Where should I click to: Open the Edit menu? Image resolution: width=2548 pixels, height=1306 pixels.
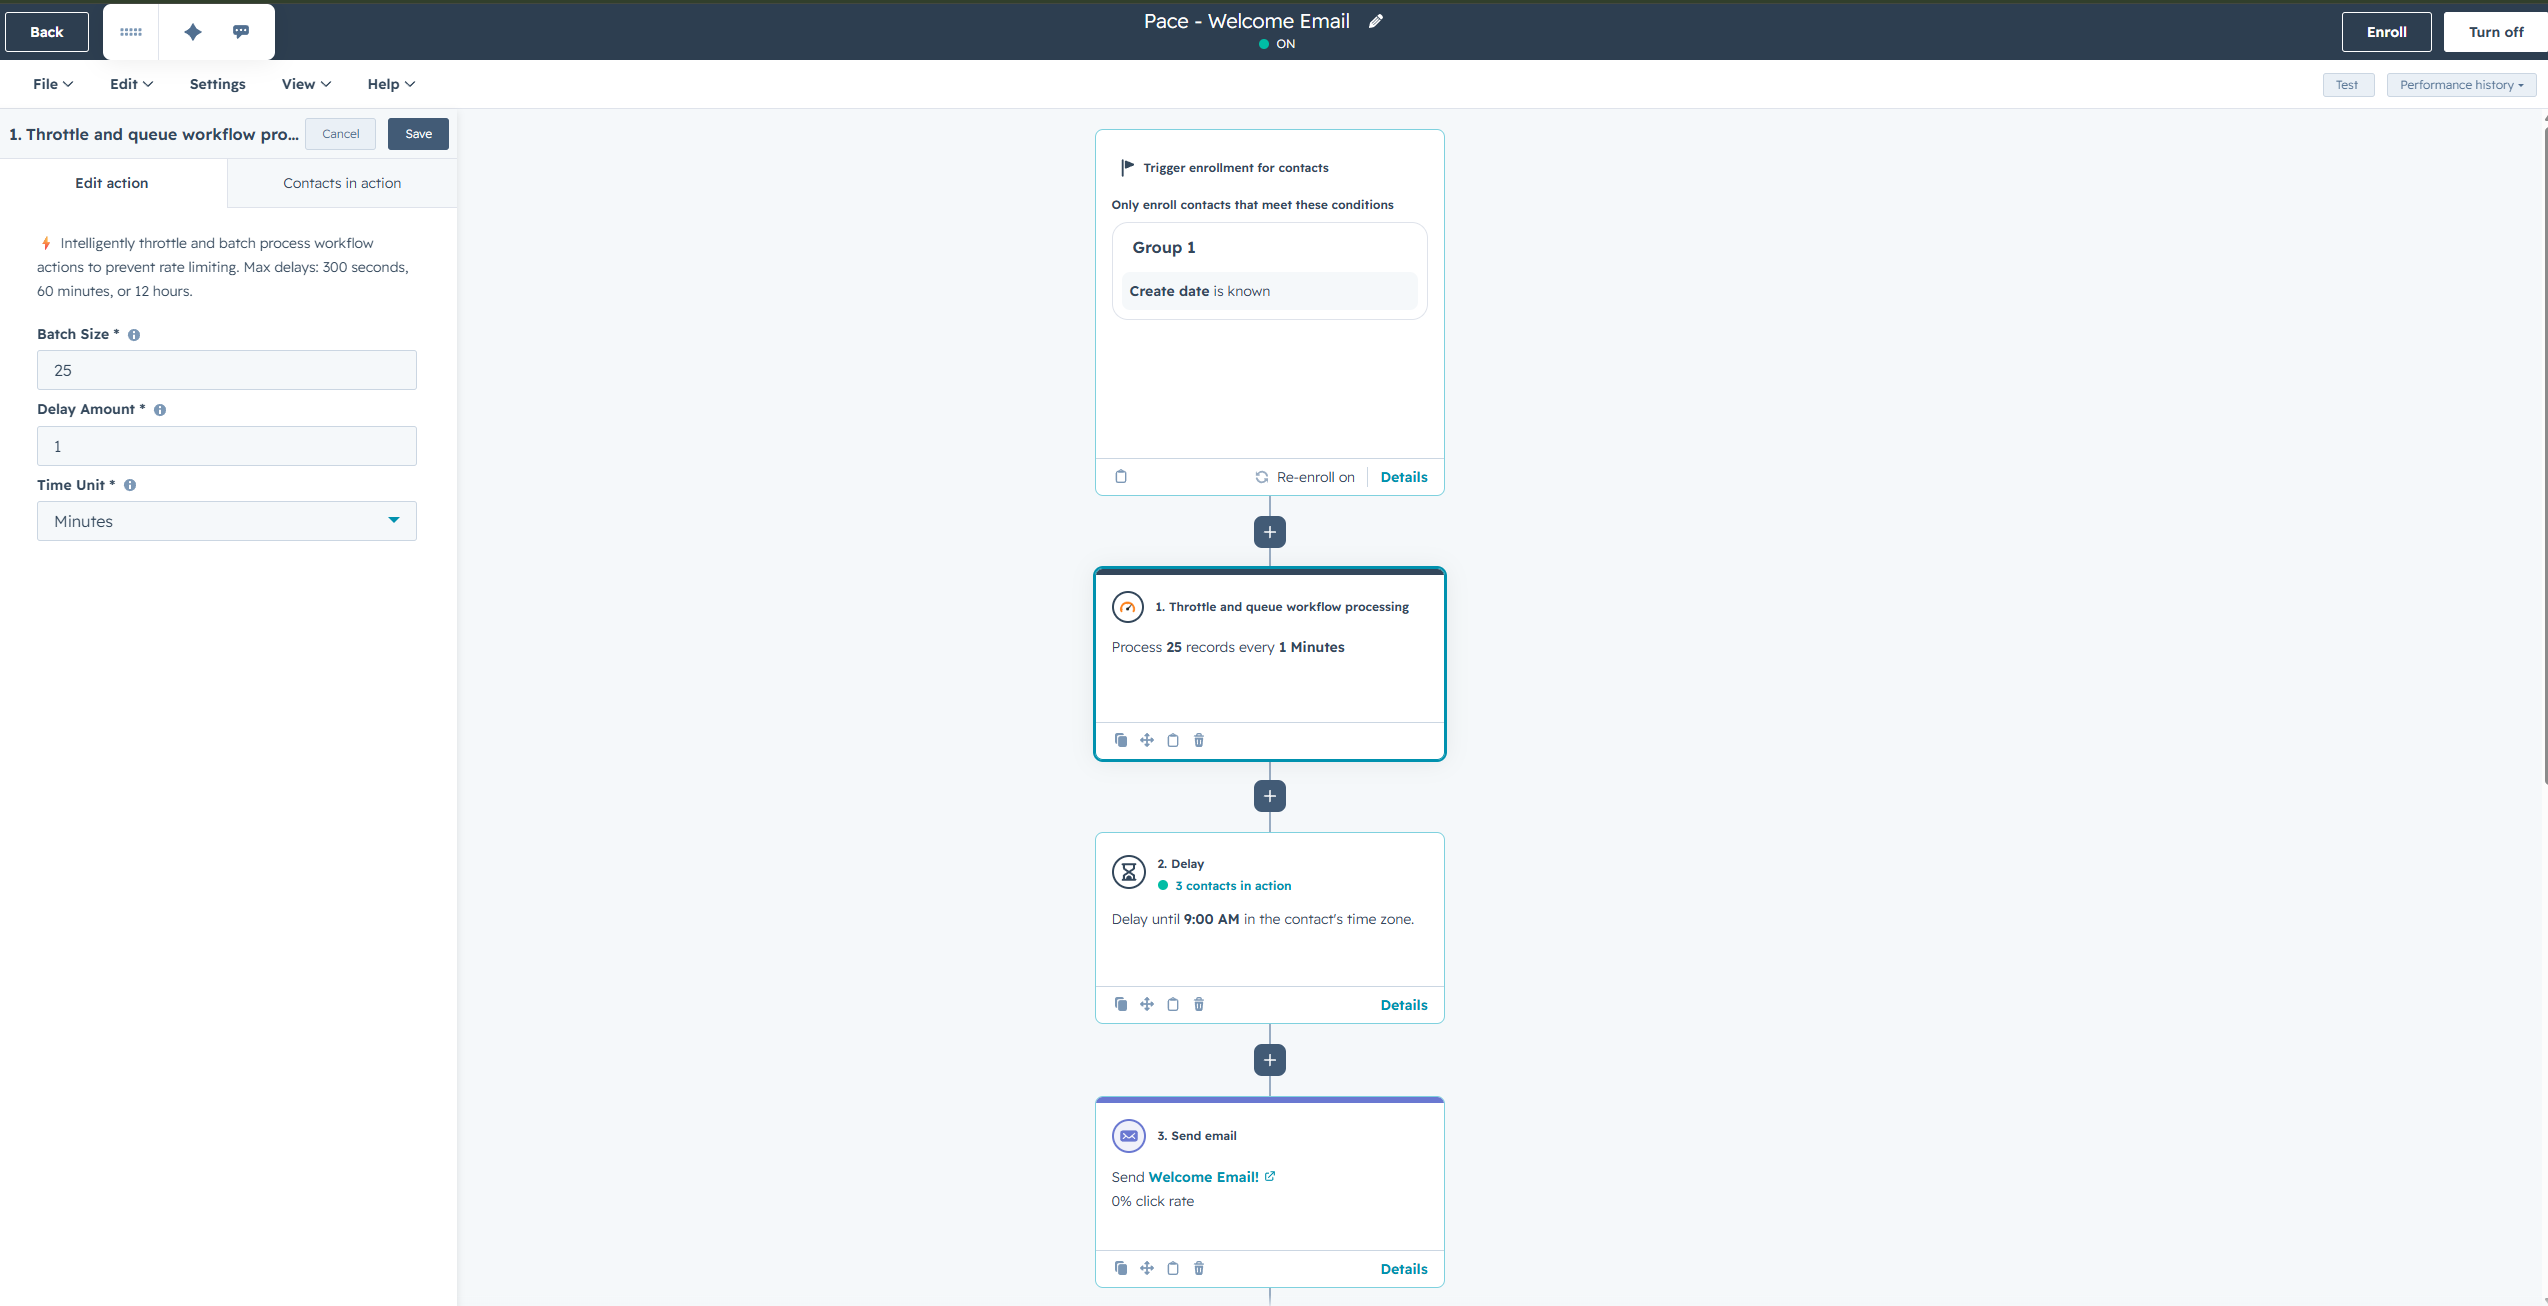tap(131, 84)
